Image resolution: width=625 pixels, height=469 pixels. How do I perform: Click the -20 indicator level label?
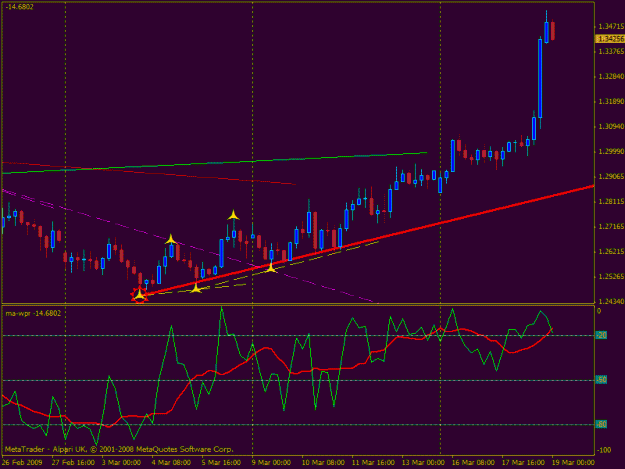pos(601,335)
